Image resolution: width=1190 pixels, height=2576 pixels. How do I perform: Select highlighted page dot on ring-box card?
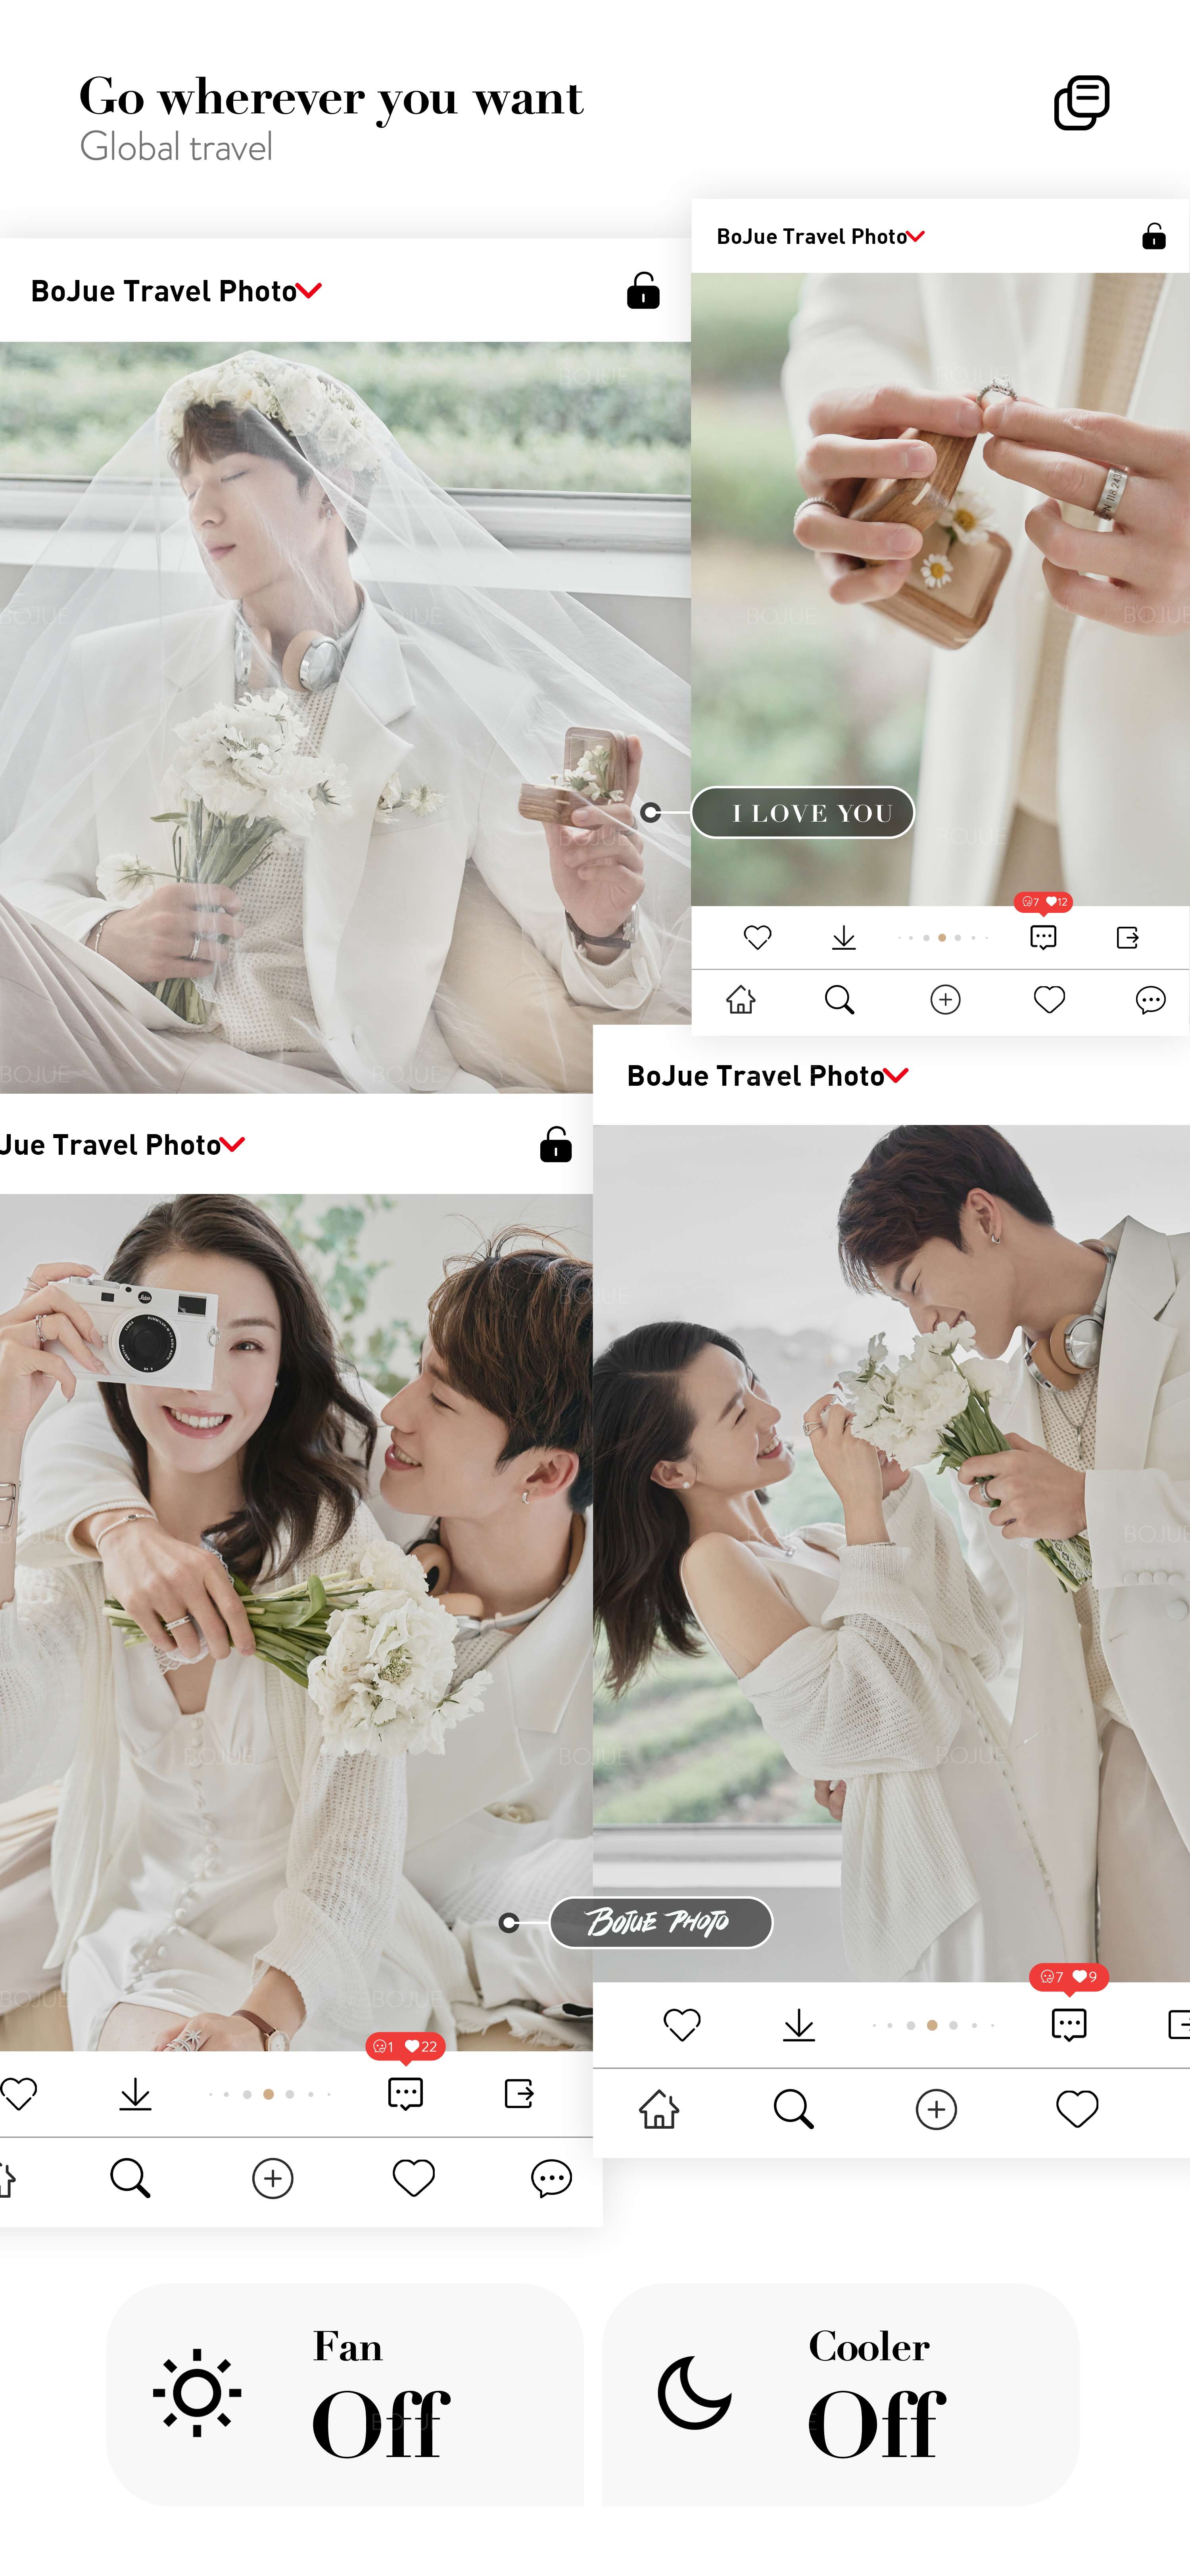[x=942, y=937]
